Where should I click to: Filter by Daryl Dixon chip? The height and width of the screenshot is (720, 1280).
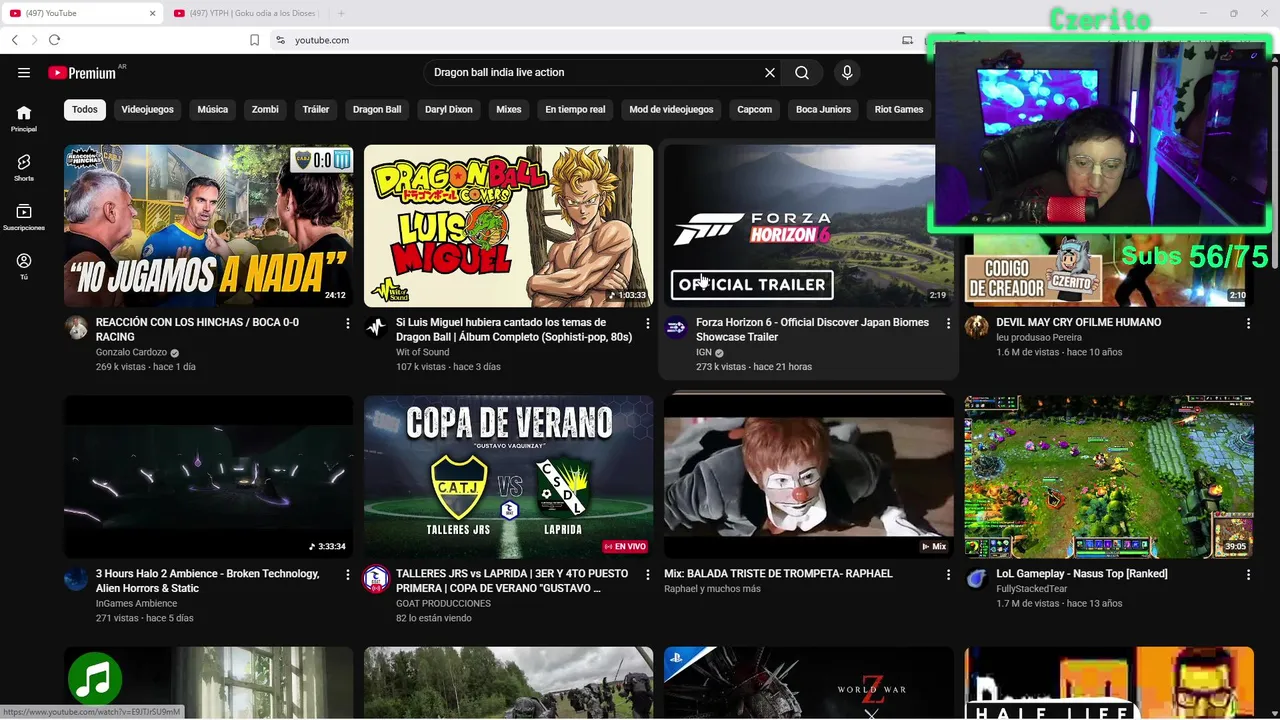coord(449,109)
